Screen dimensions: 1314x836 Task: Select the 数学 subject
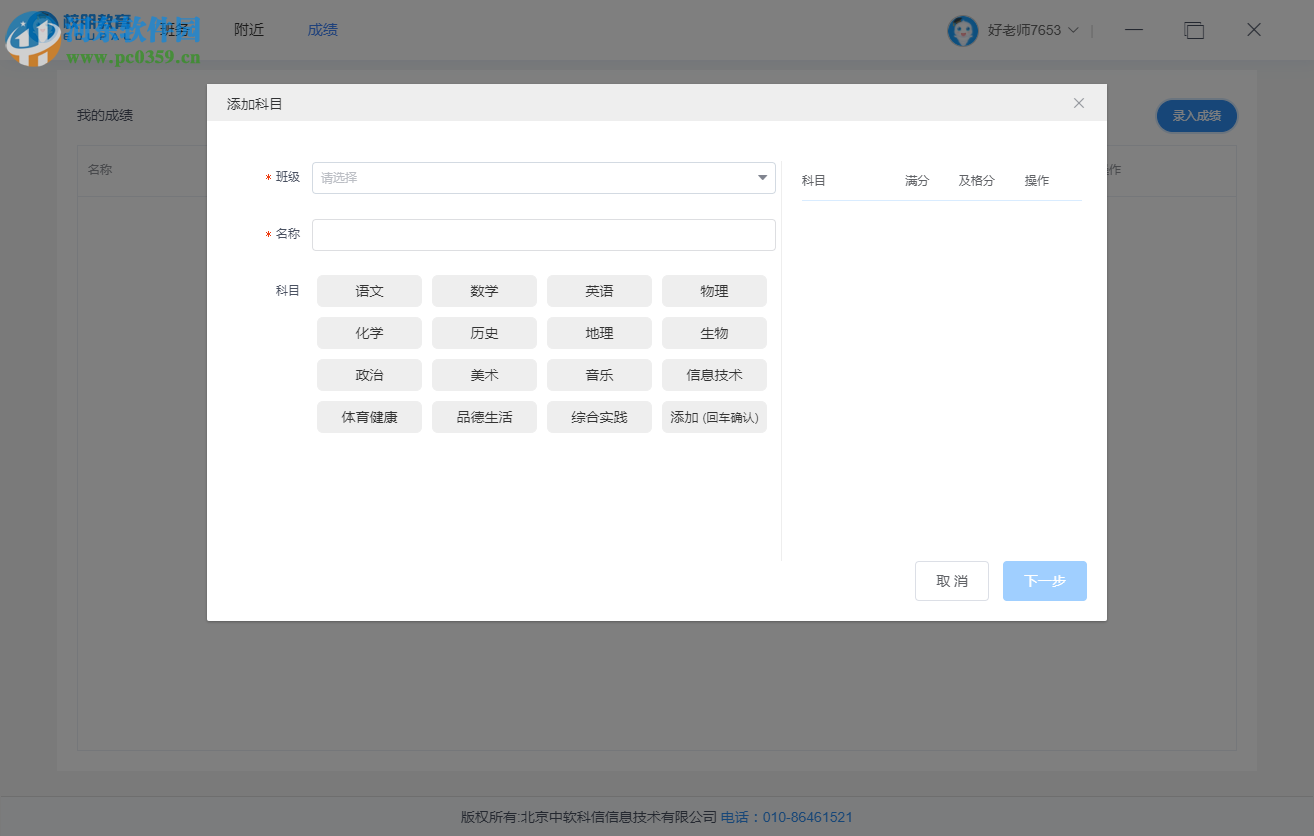tap(484, 291)
